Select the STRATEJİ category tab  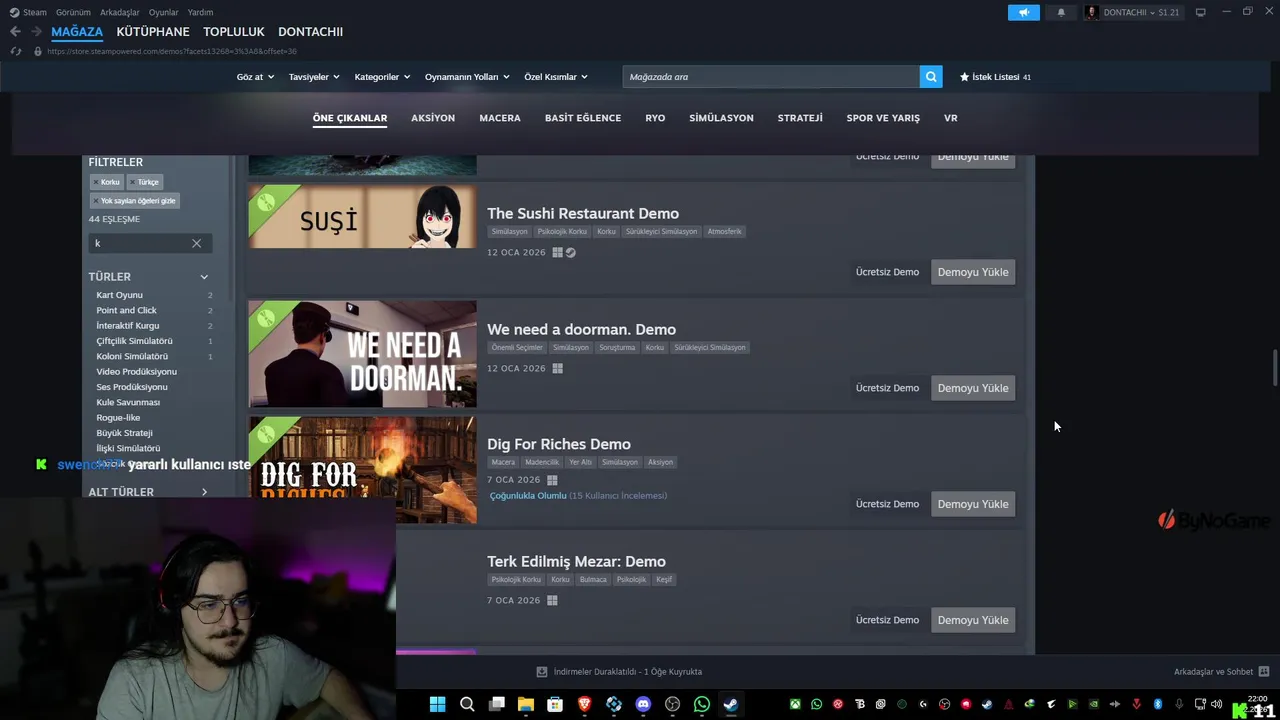pyautogui.click(x=800, y=118)
